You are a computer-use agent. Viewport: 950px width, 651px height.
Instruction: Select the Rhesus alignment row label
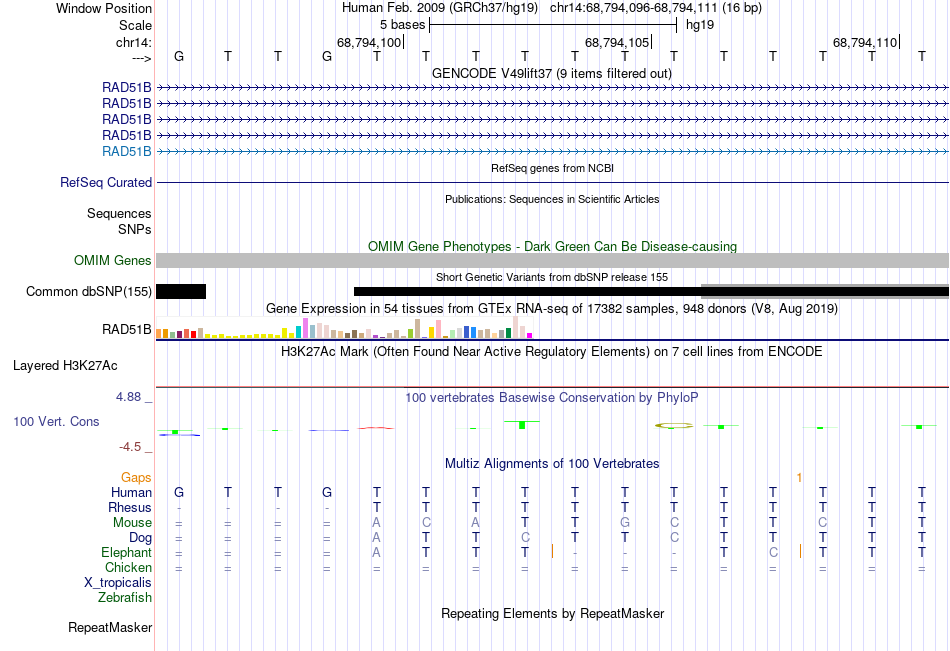click(130, 507)
